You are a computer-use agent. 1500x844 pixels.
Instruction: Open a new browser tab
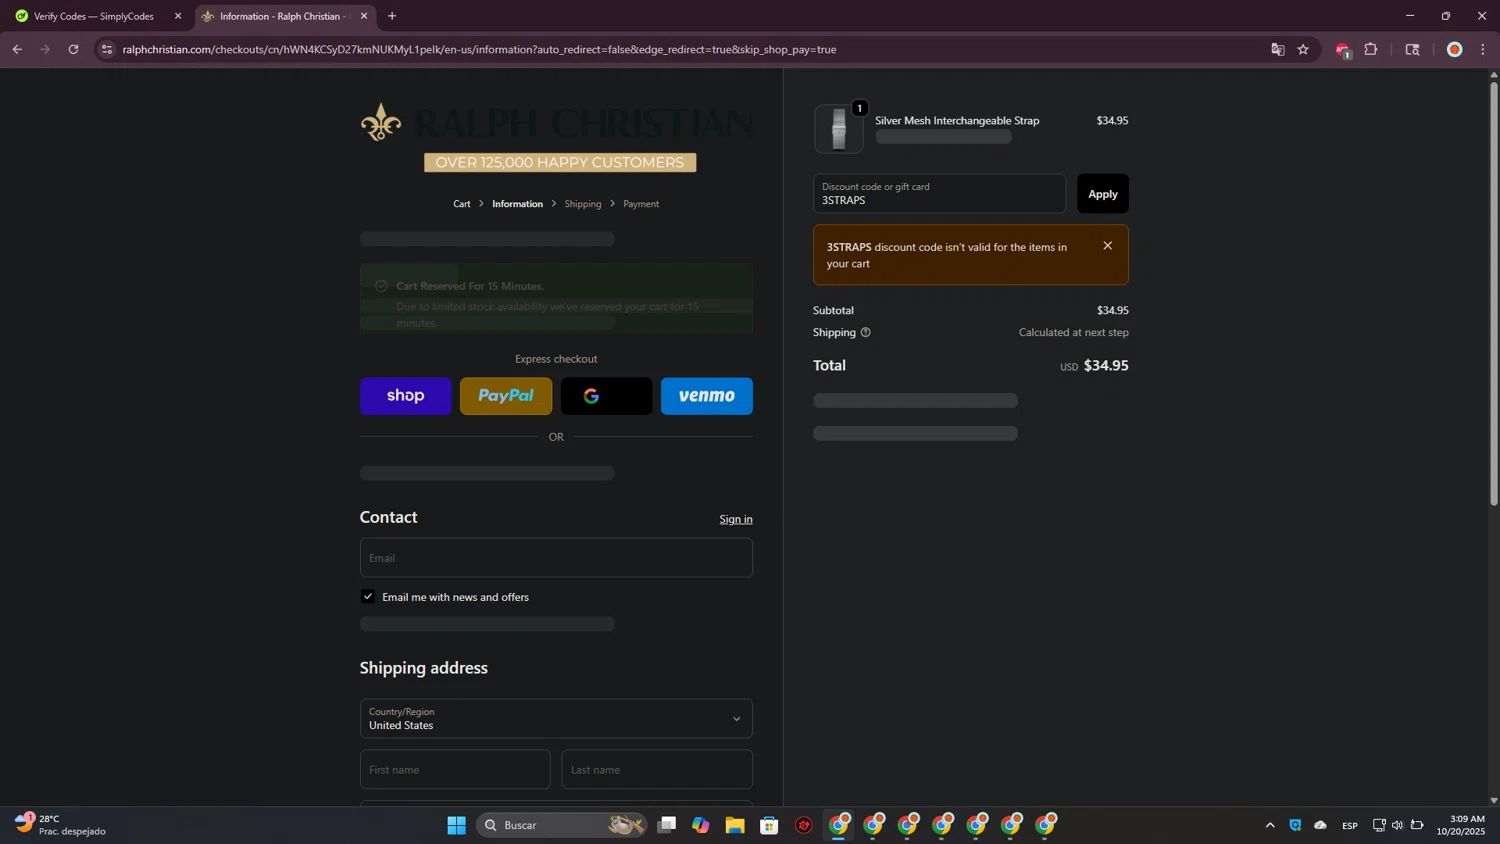(x=392, y=16)
